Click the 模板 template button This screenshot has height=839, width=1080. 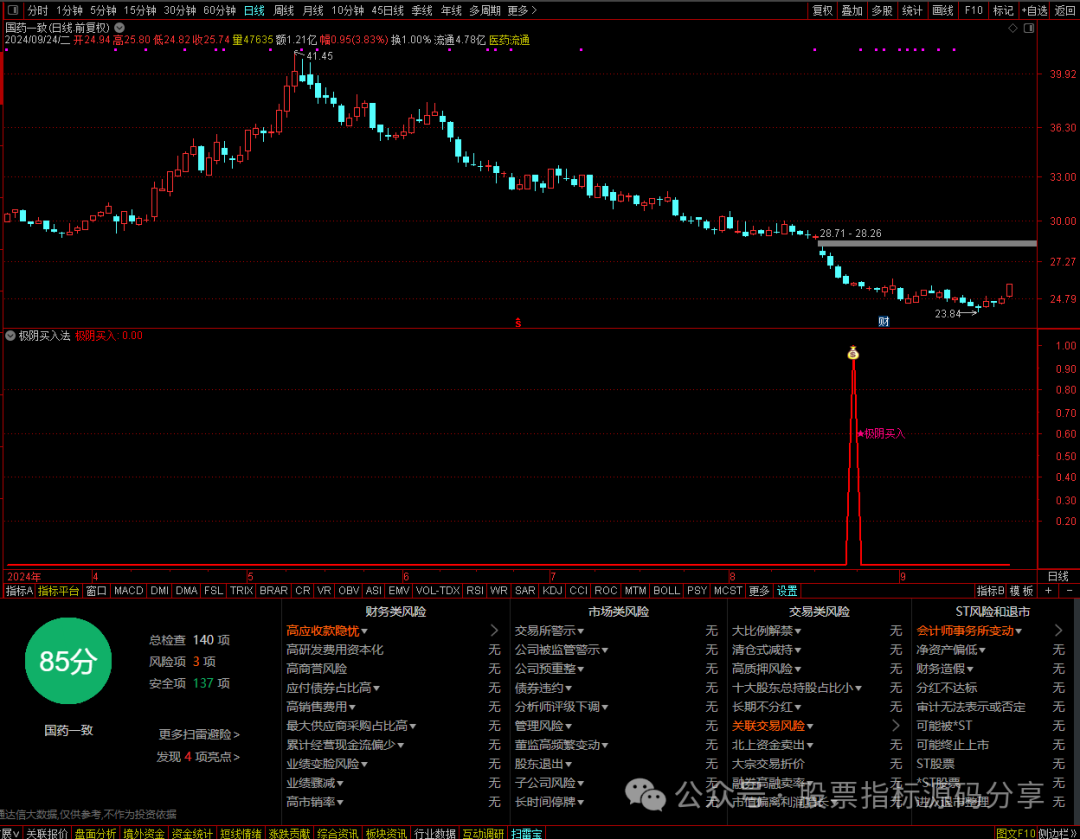(x=1021, y=591)
